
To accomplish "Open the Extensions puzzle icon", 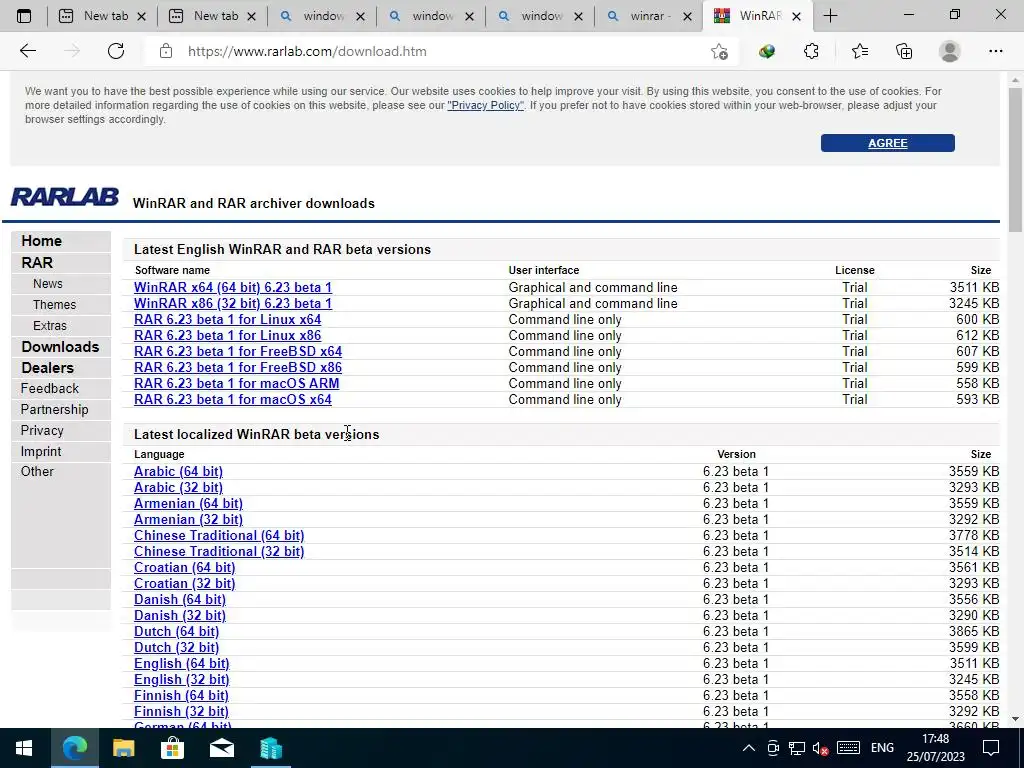I will pos(811,51).
